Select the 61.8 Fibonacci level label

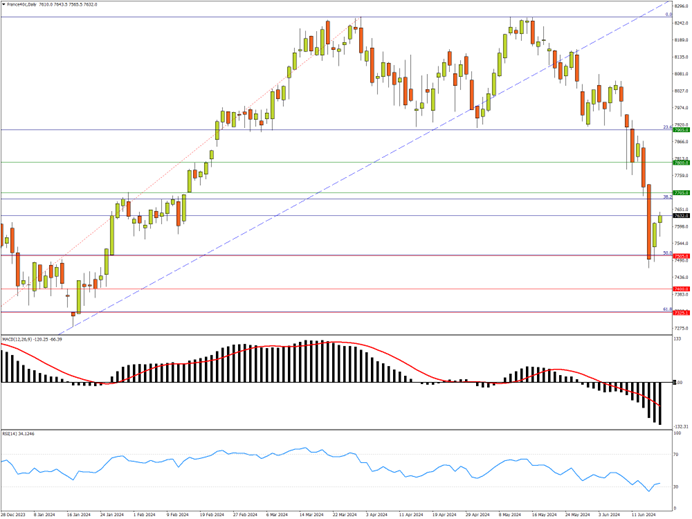pyautogui.click(x=665, y=309)
